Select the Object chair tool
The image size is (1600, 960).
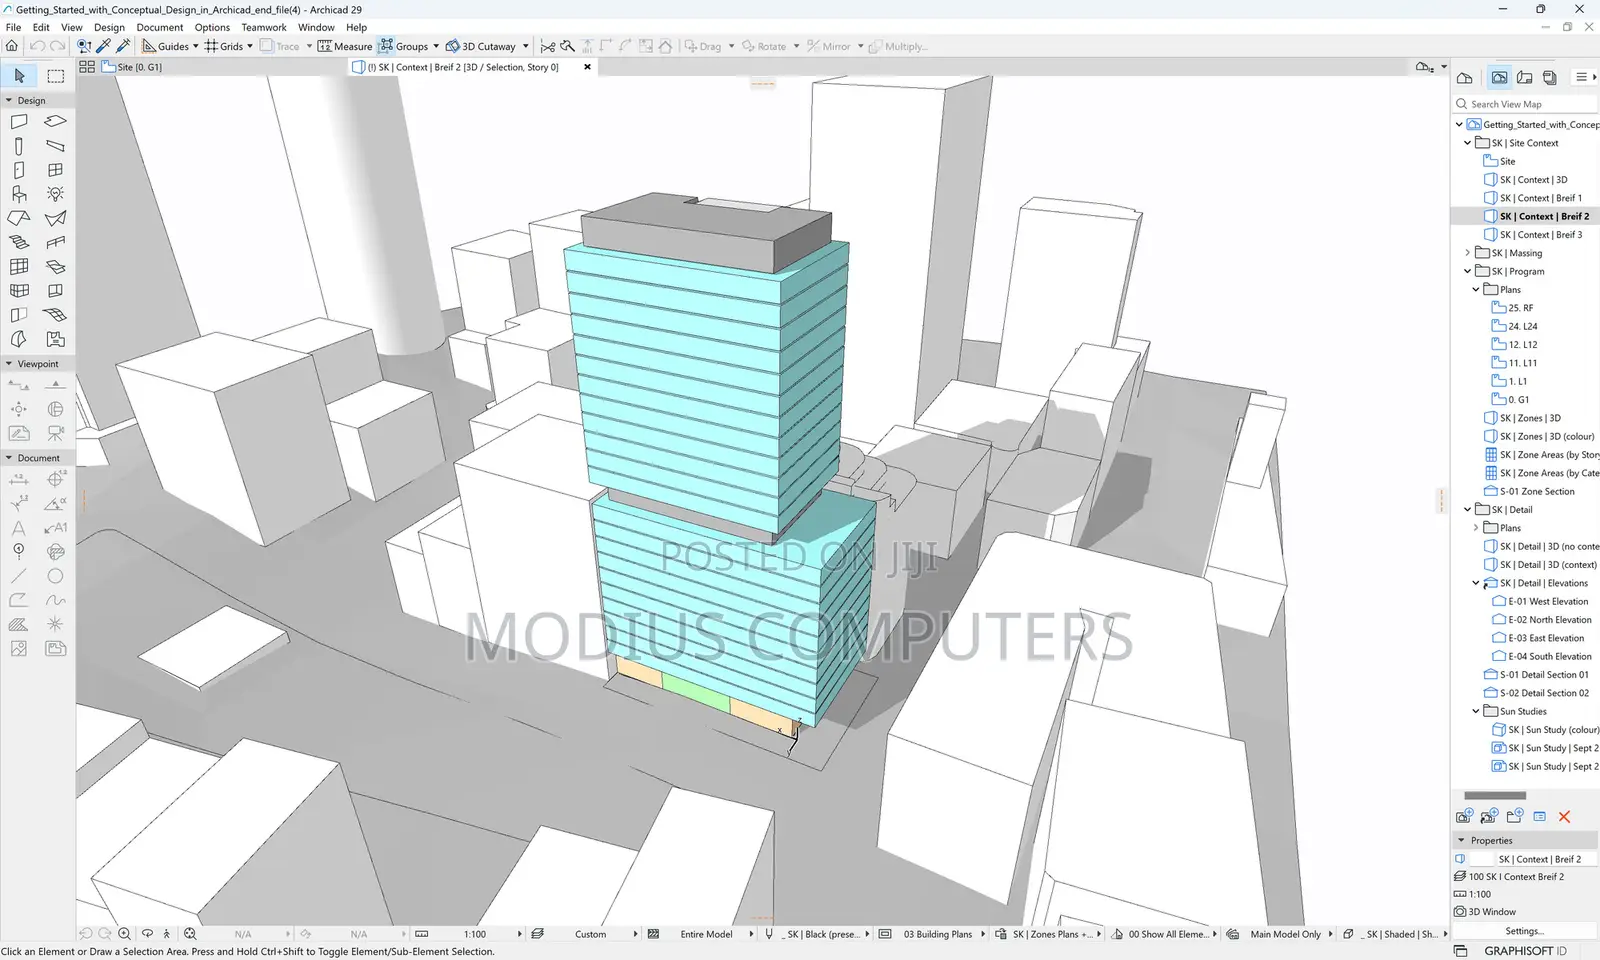(x=19, y=194)
